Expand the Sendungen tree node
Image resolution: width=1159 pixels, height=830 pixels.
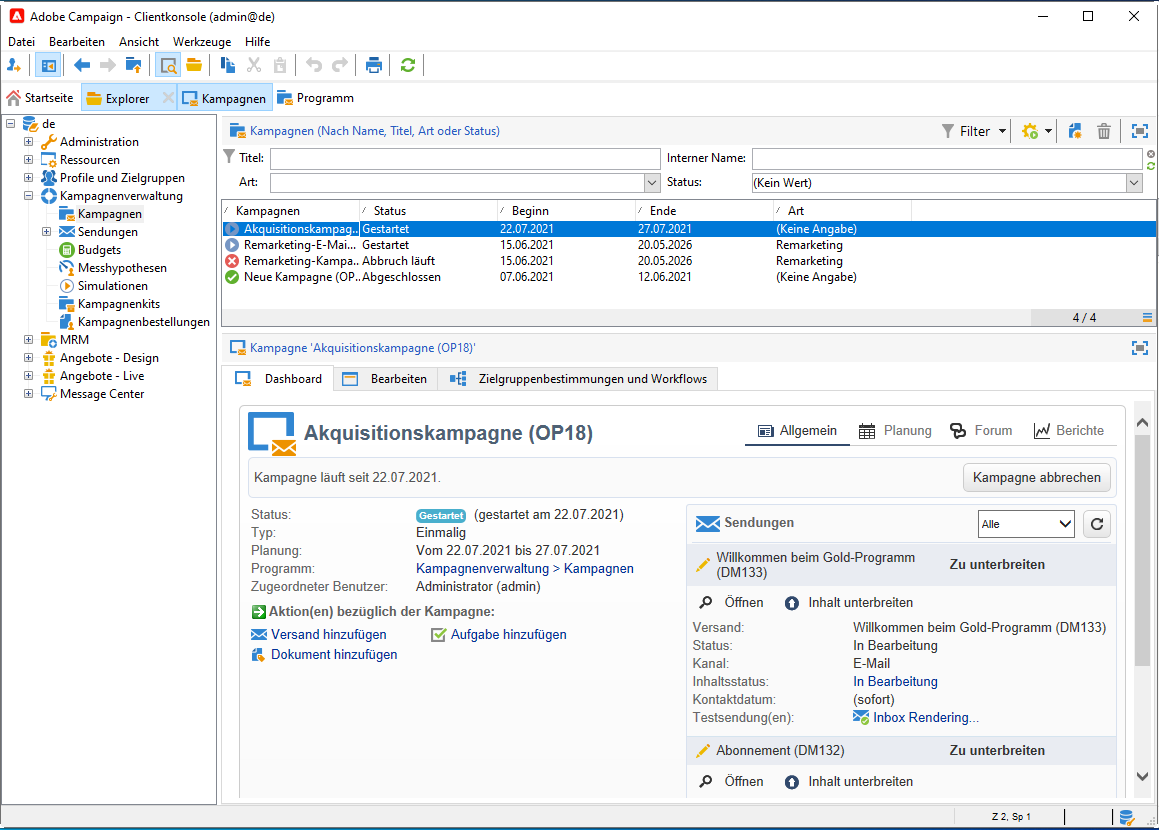(x=46, y=232)
